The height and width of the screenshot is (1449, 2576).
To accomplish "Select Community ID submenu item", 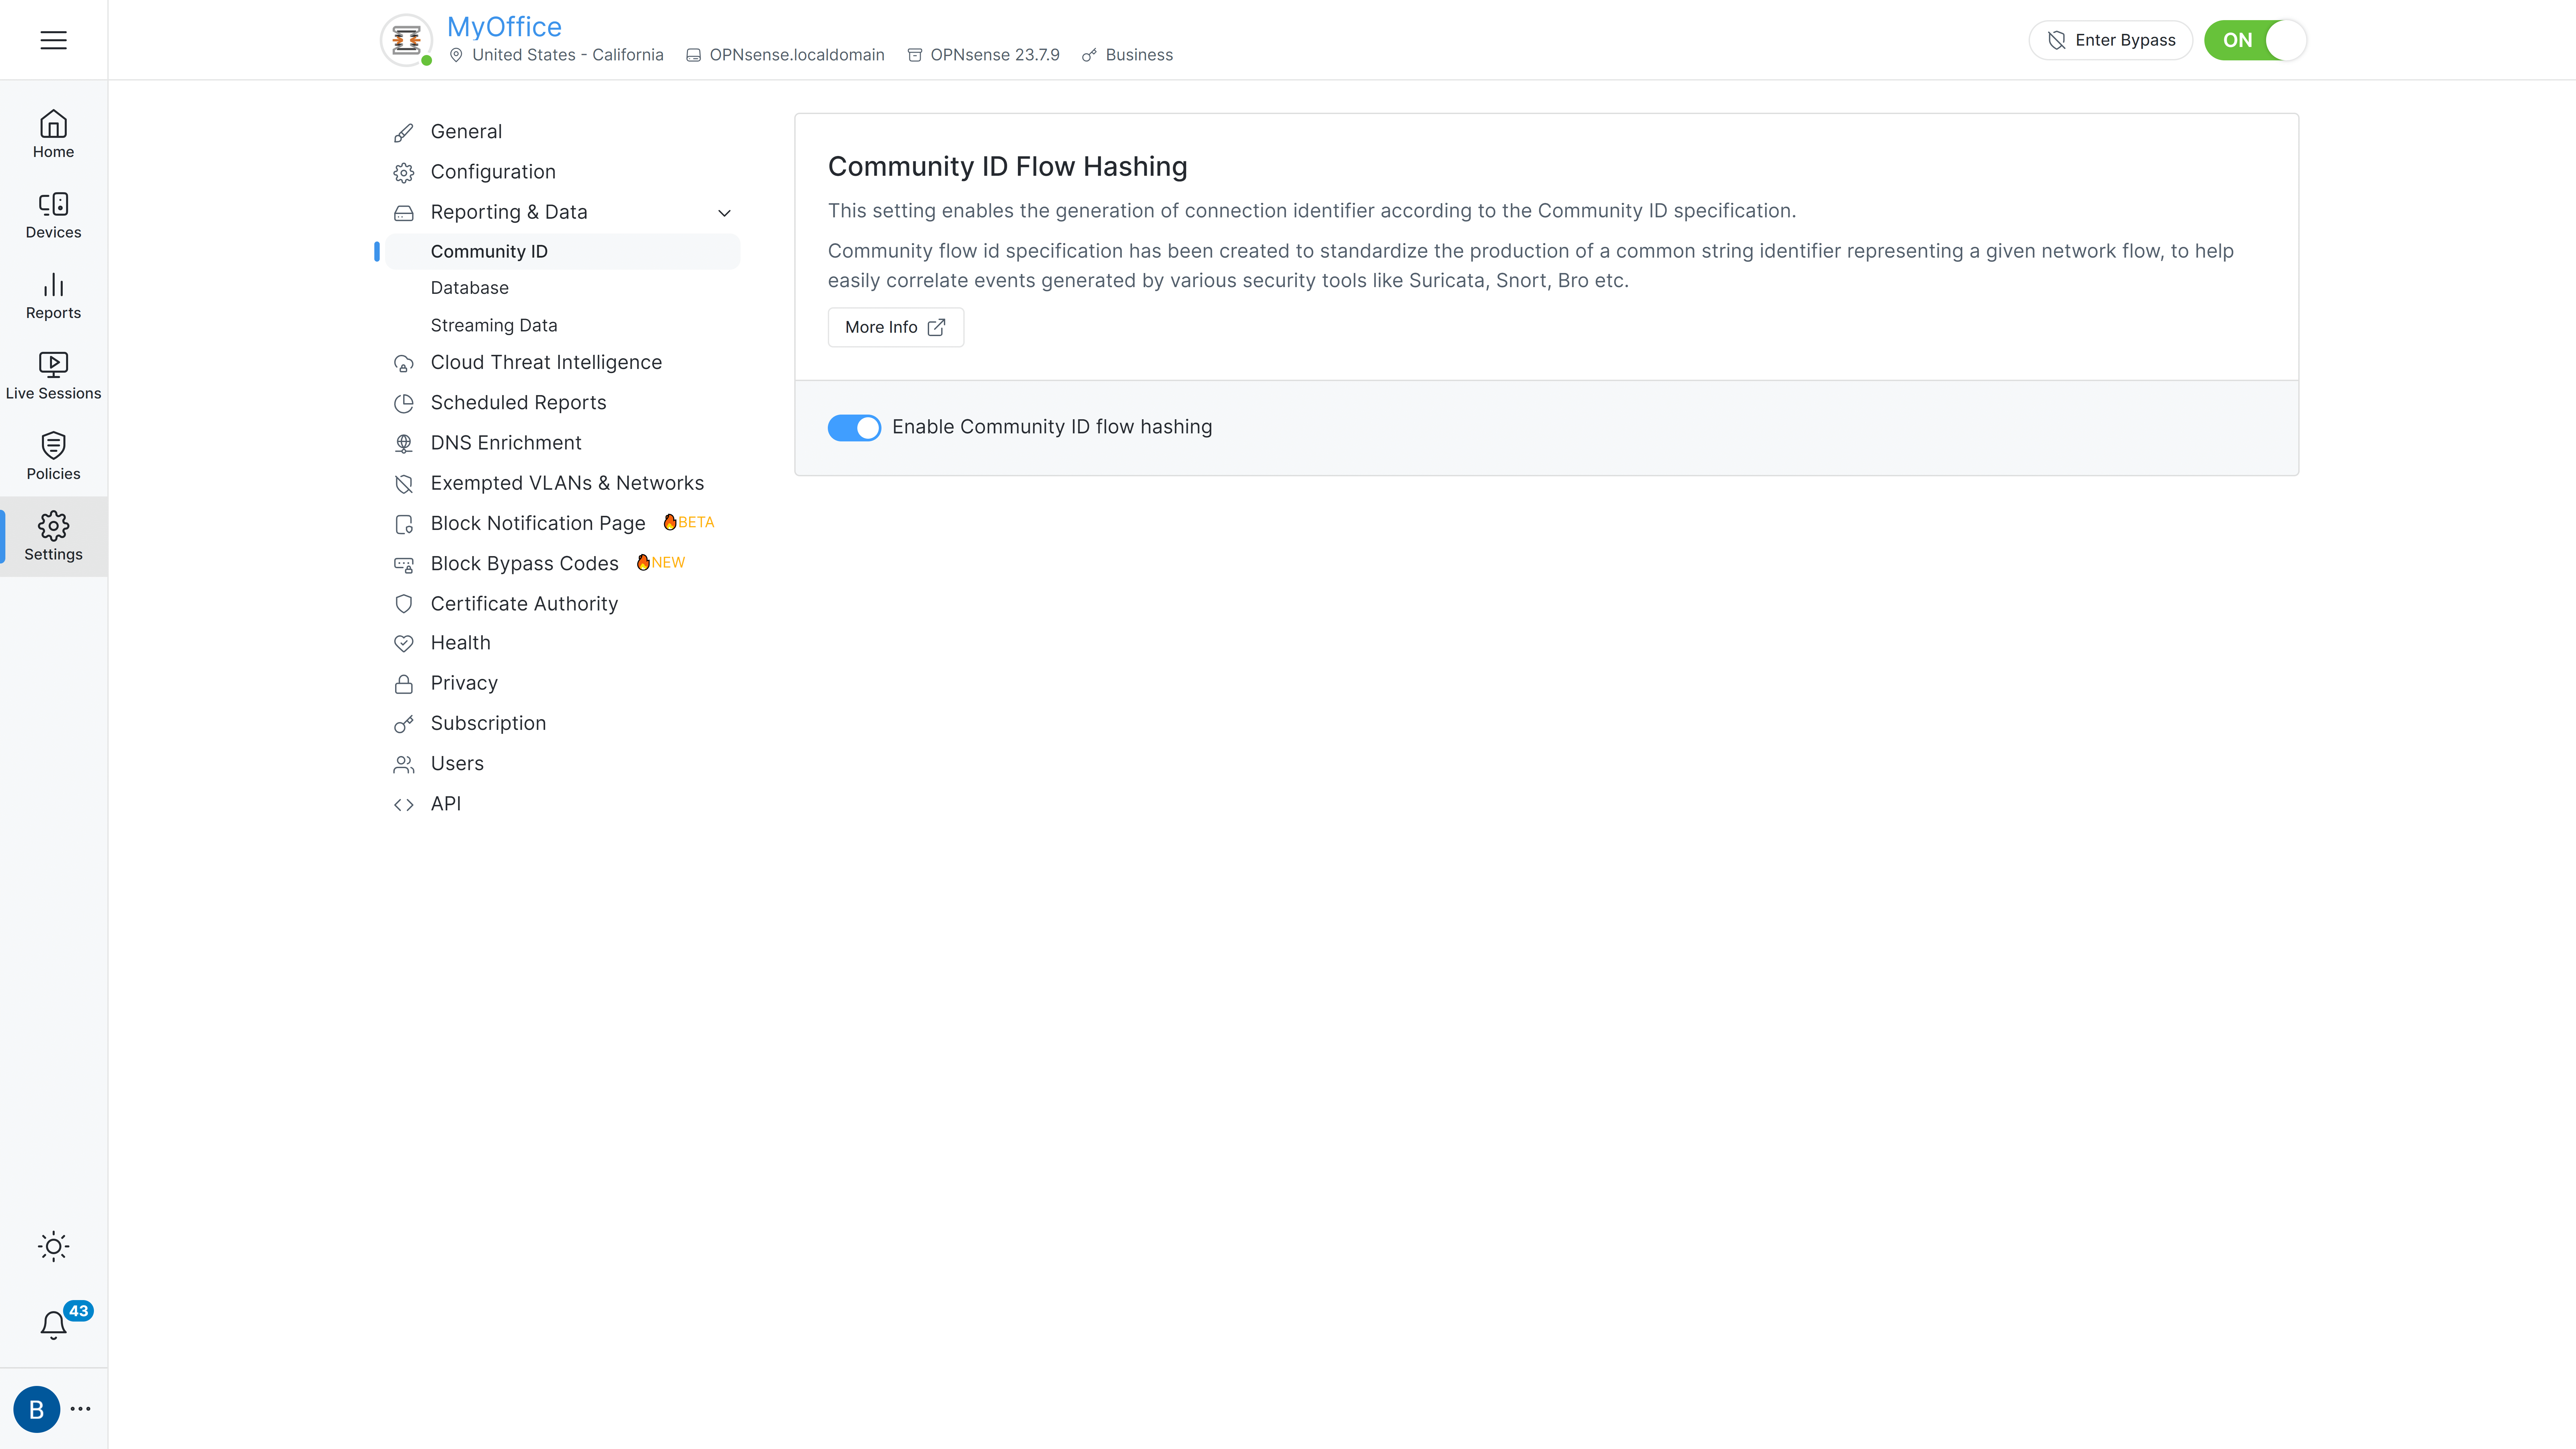I will click(x=563, y=252).
